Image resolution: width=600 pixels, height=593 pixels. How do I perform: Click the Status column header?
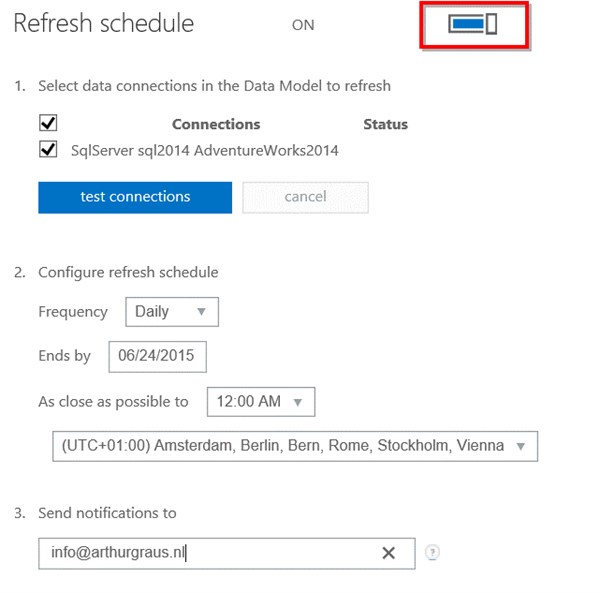click(x=385, y=125)
